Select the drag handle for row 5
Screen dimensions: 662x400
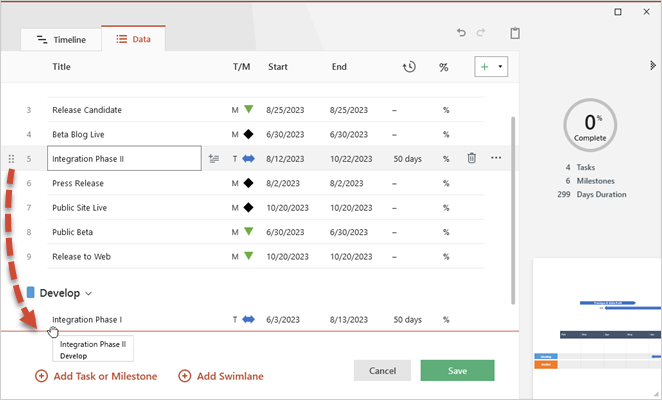click(x=11, y=159)
